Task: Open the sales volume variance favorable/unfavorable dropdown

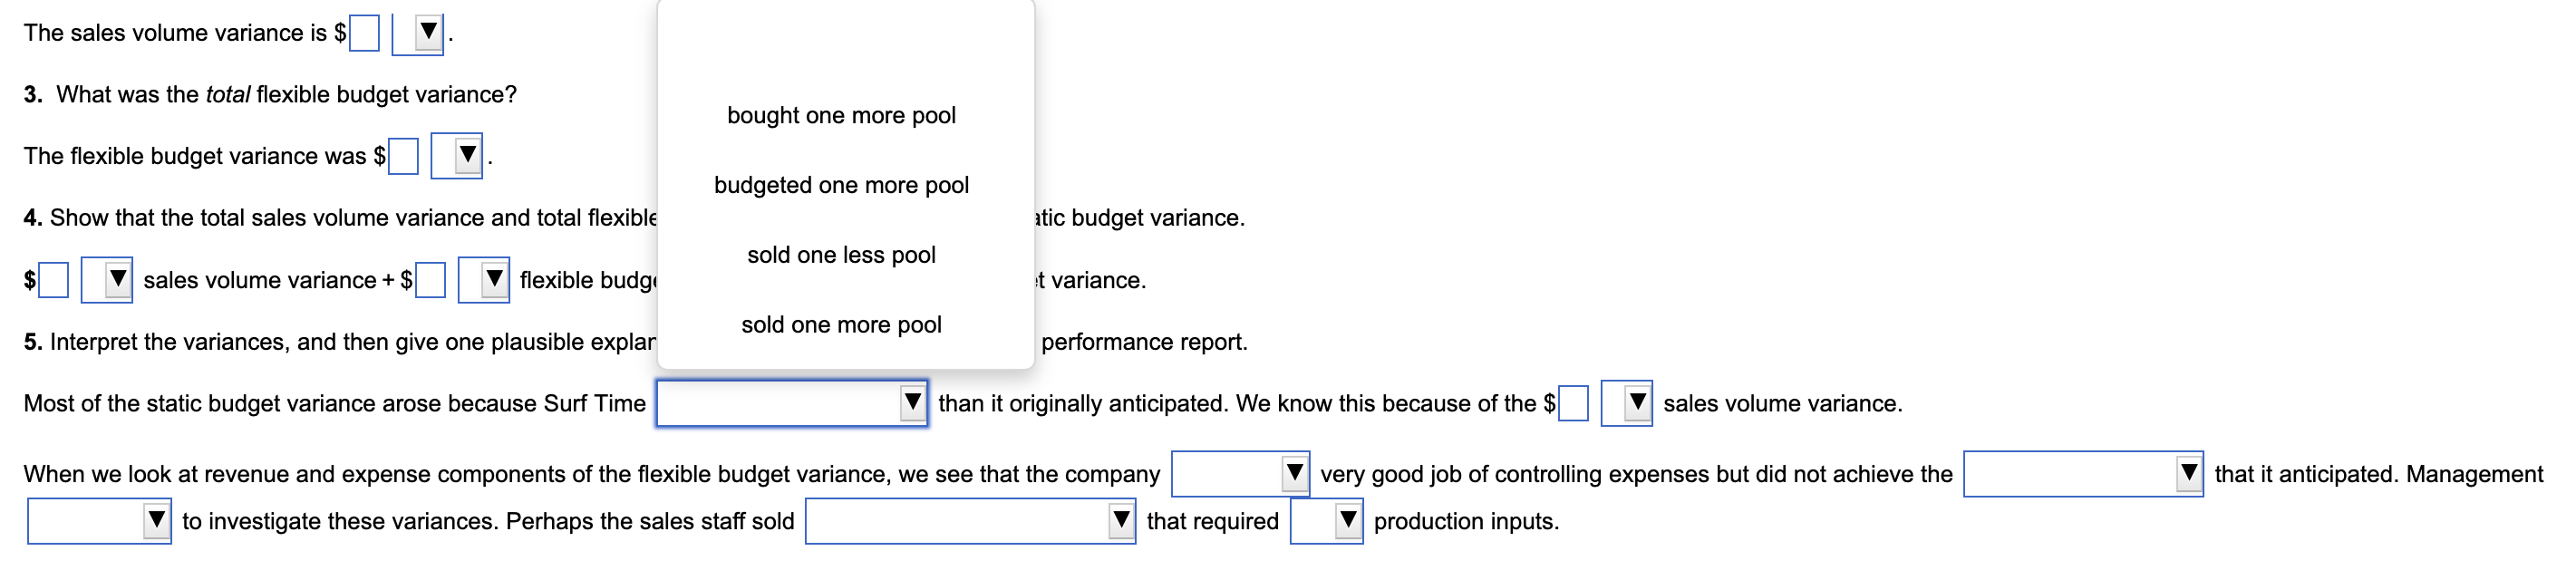Action: point(428,32)
